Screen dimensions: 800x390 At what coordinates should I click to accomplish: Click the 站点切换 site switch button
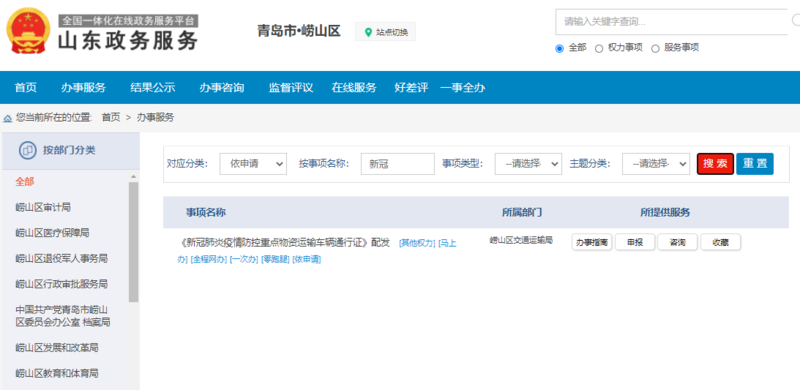click(x=385, y=32)
